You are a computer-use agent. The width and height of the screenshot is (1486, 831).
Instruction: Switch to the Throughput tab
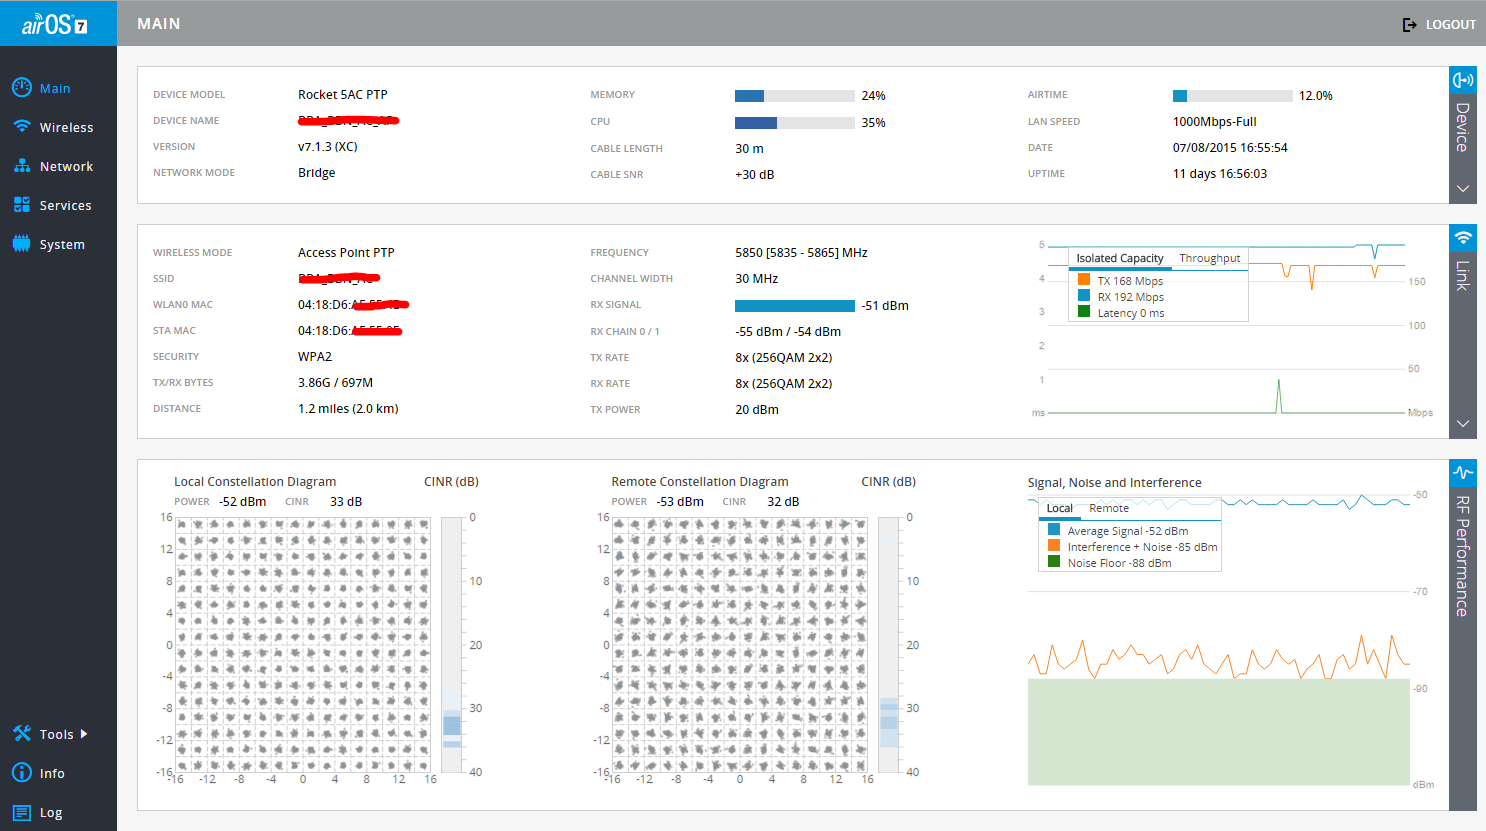(1209, 258)
